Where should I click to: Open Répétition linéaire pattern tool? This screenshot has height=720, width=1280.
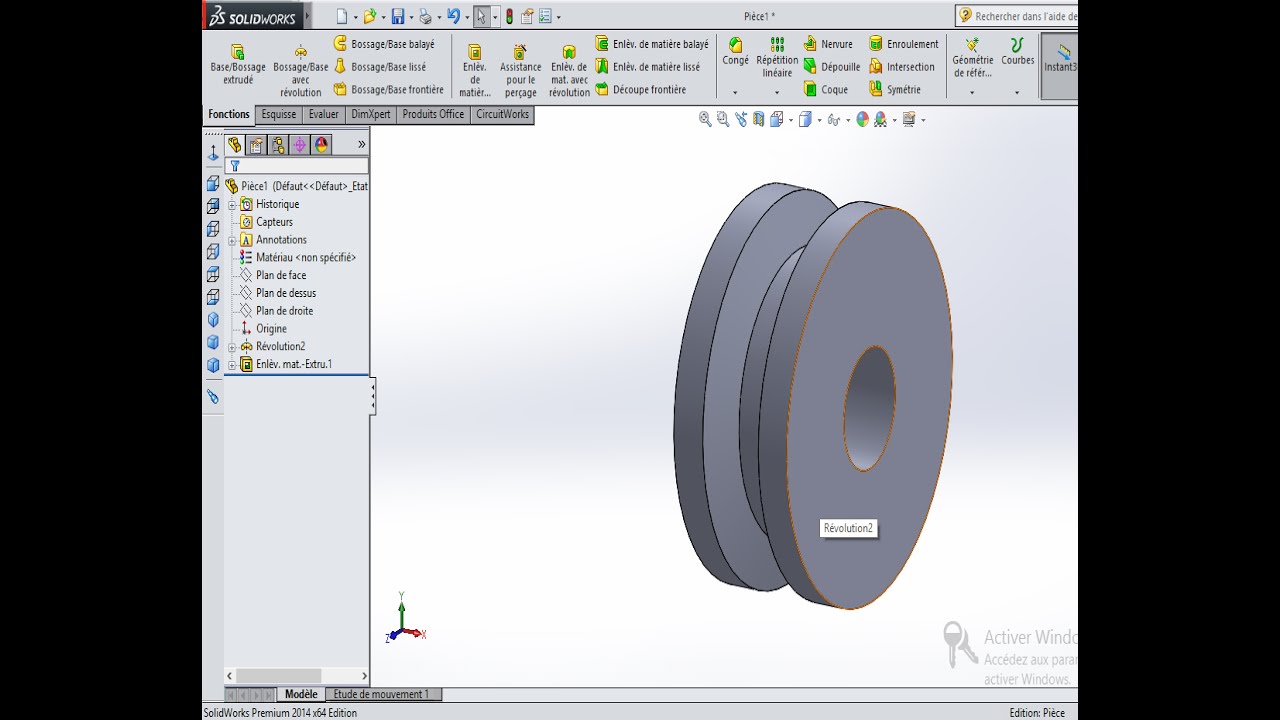click(x=777, y=58)
